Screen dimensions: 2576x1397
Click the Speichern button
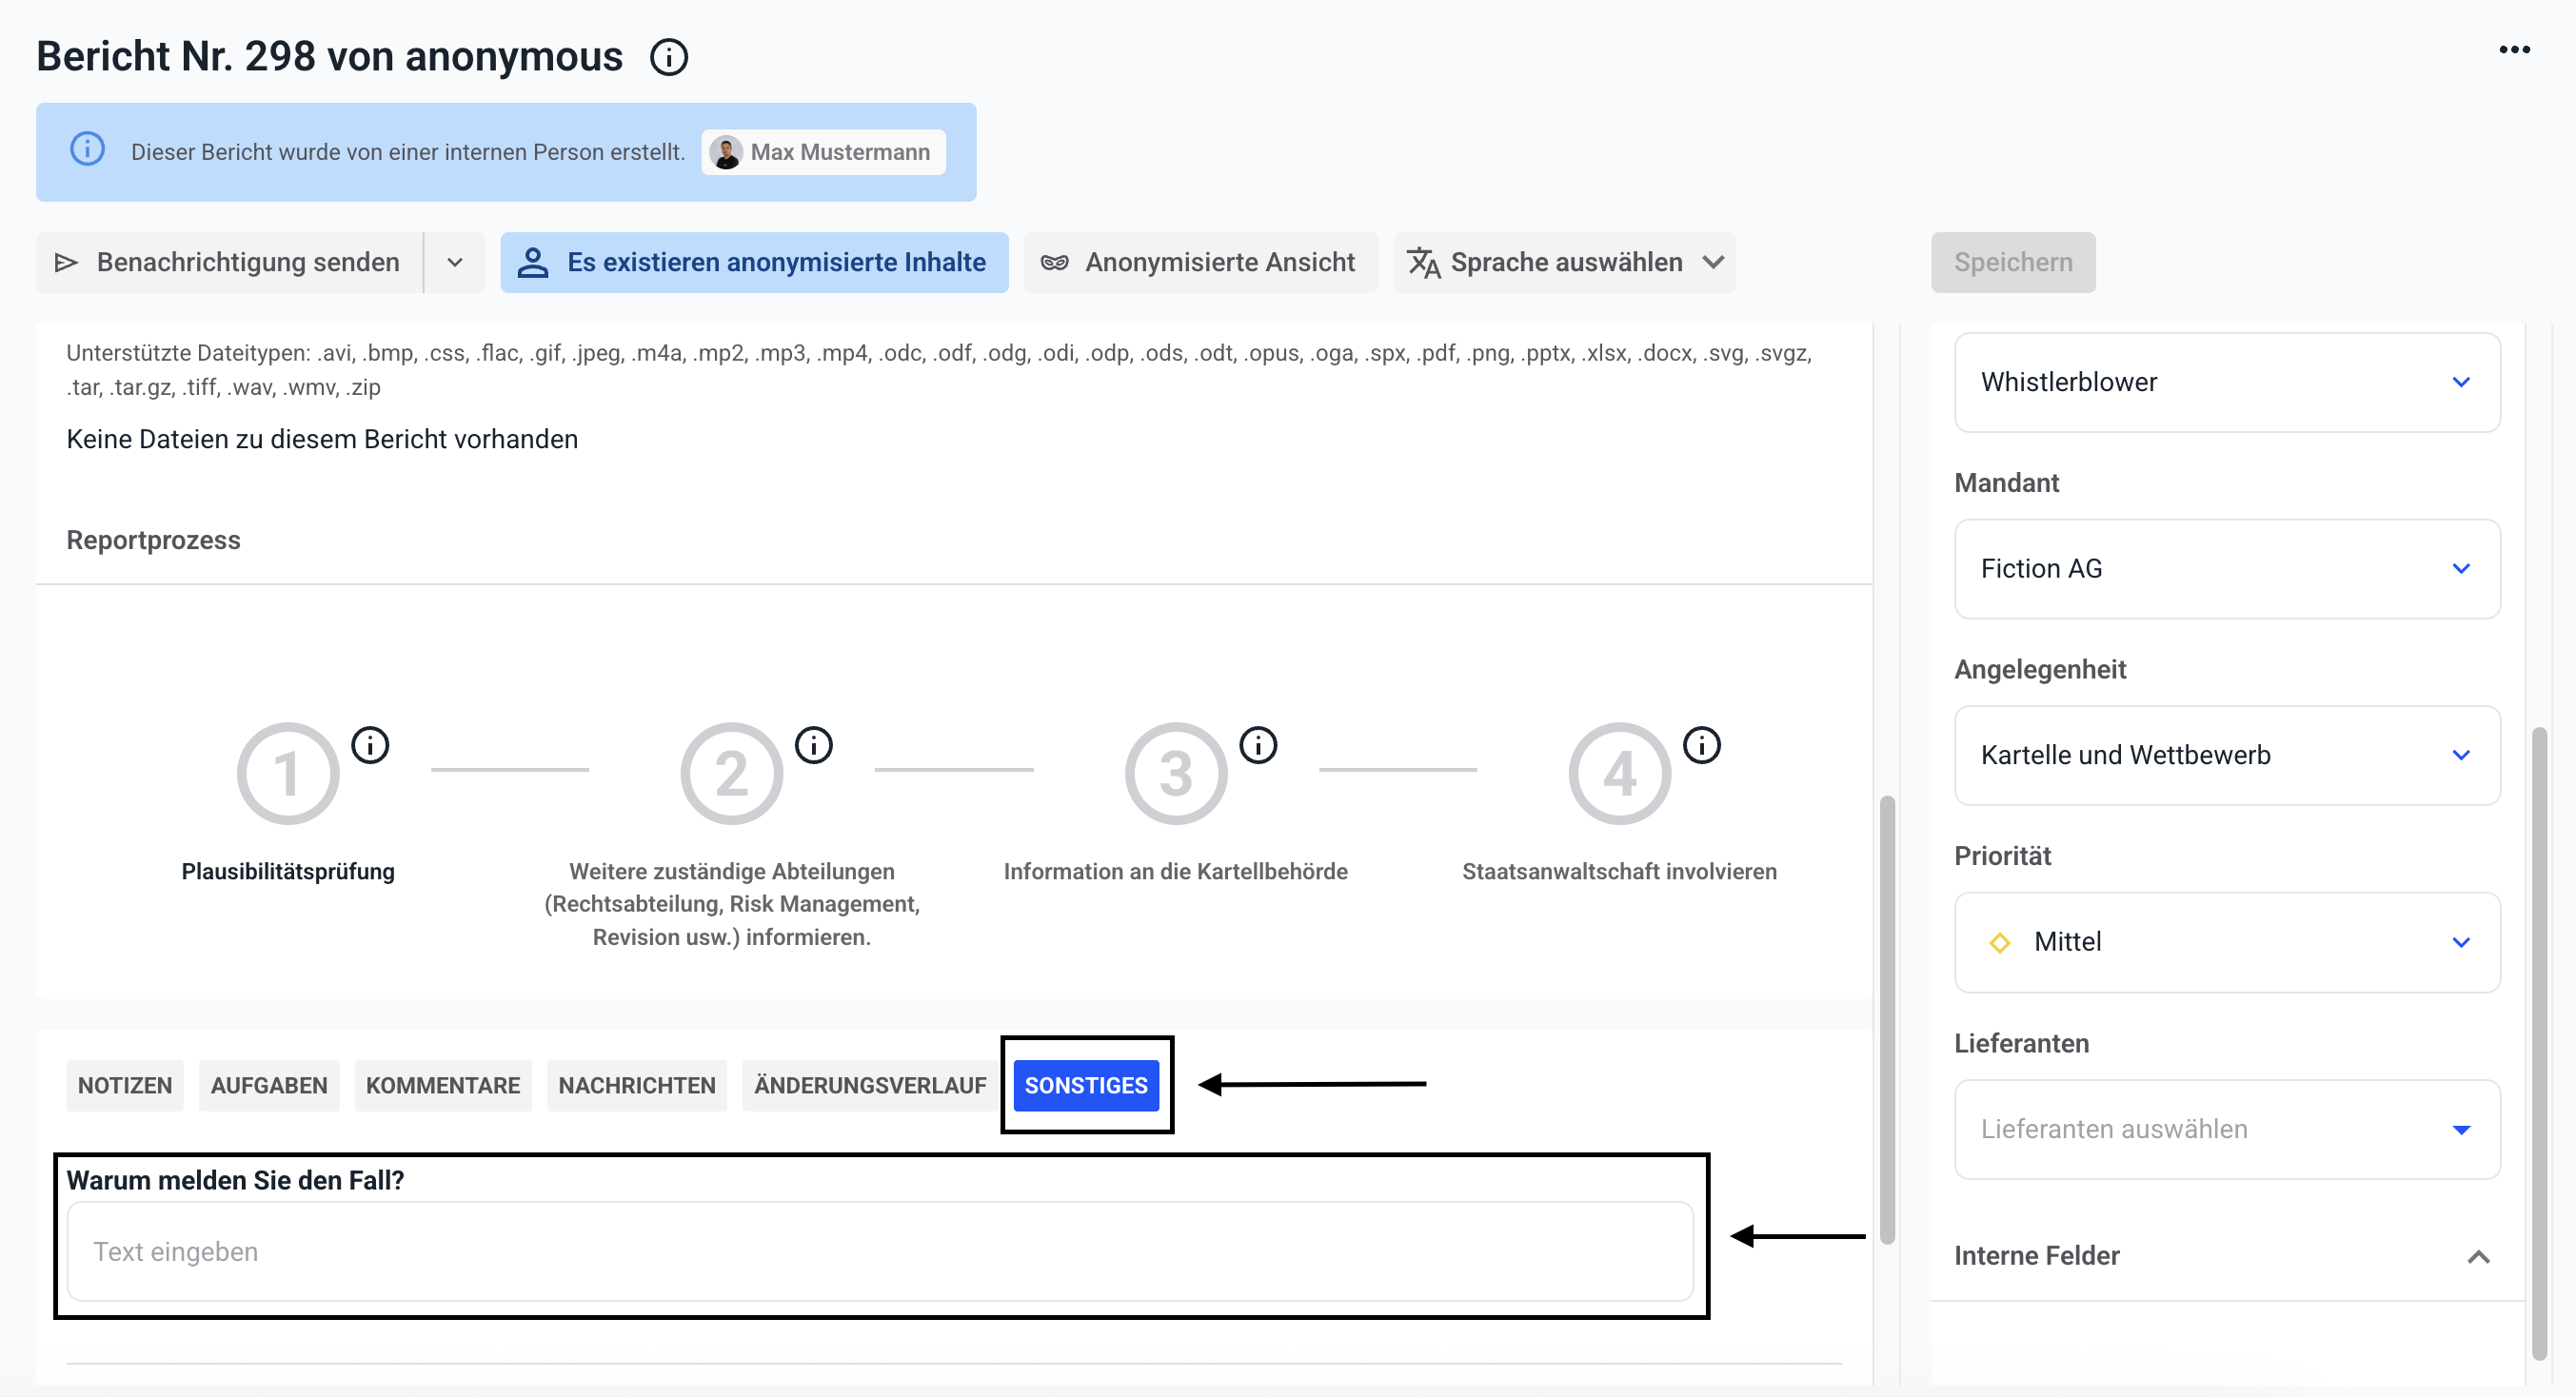(2012, 262)
